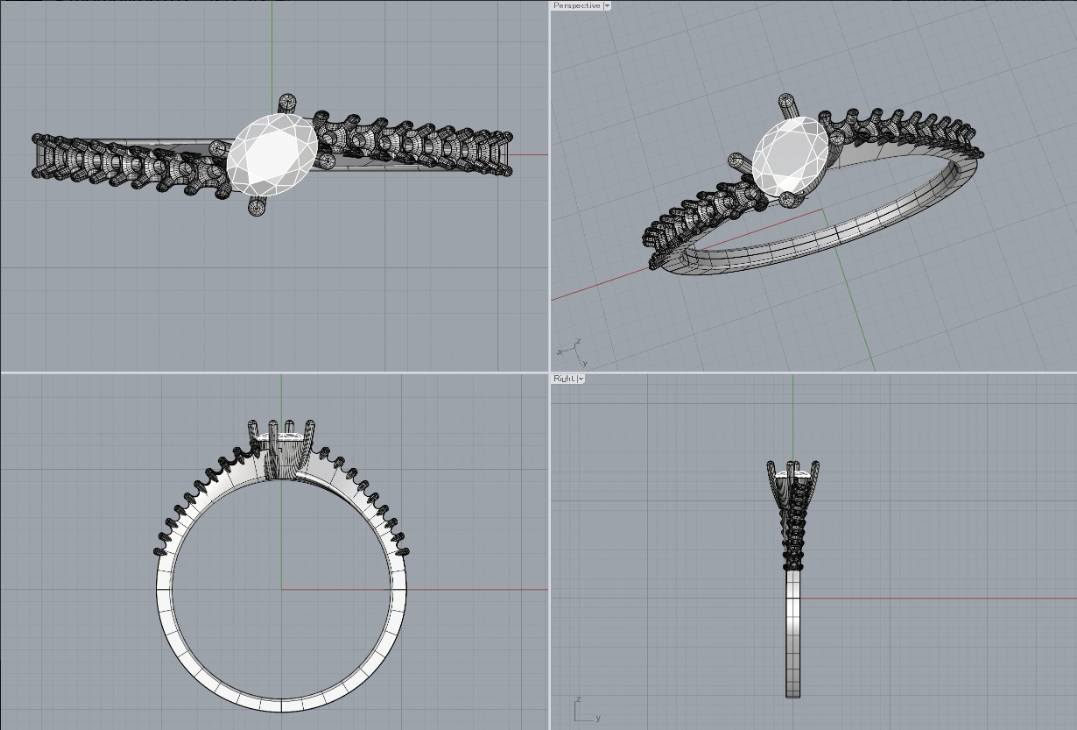Click the Perspective viewport title label
This screenshot has height=730, width=1077.
point(576,5)
